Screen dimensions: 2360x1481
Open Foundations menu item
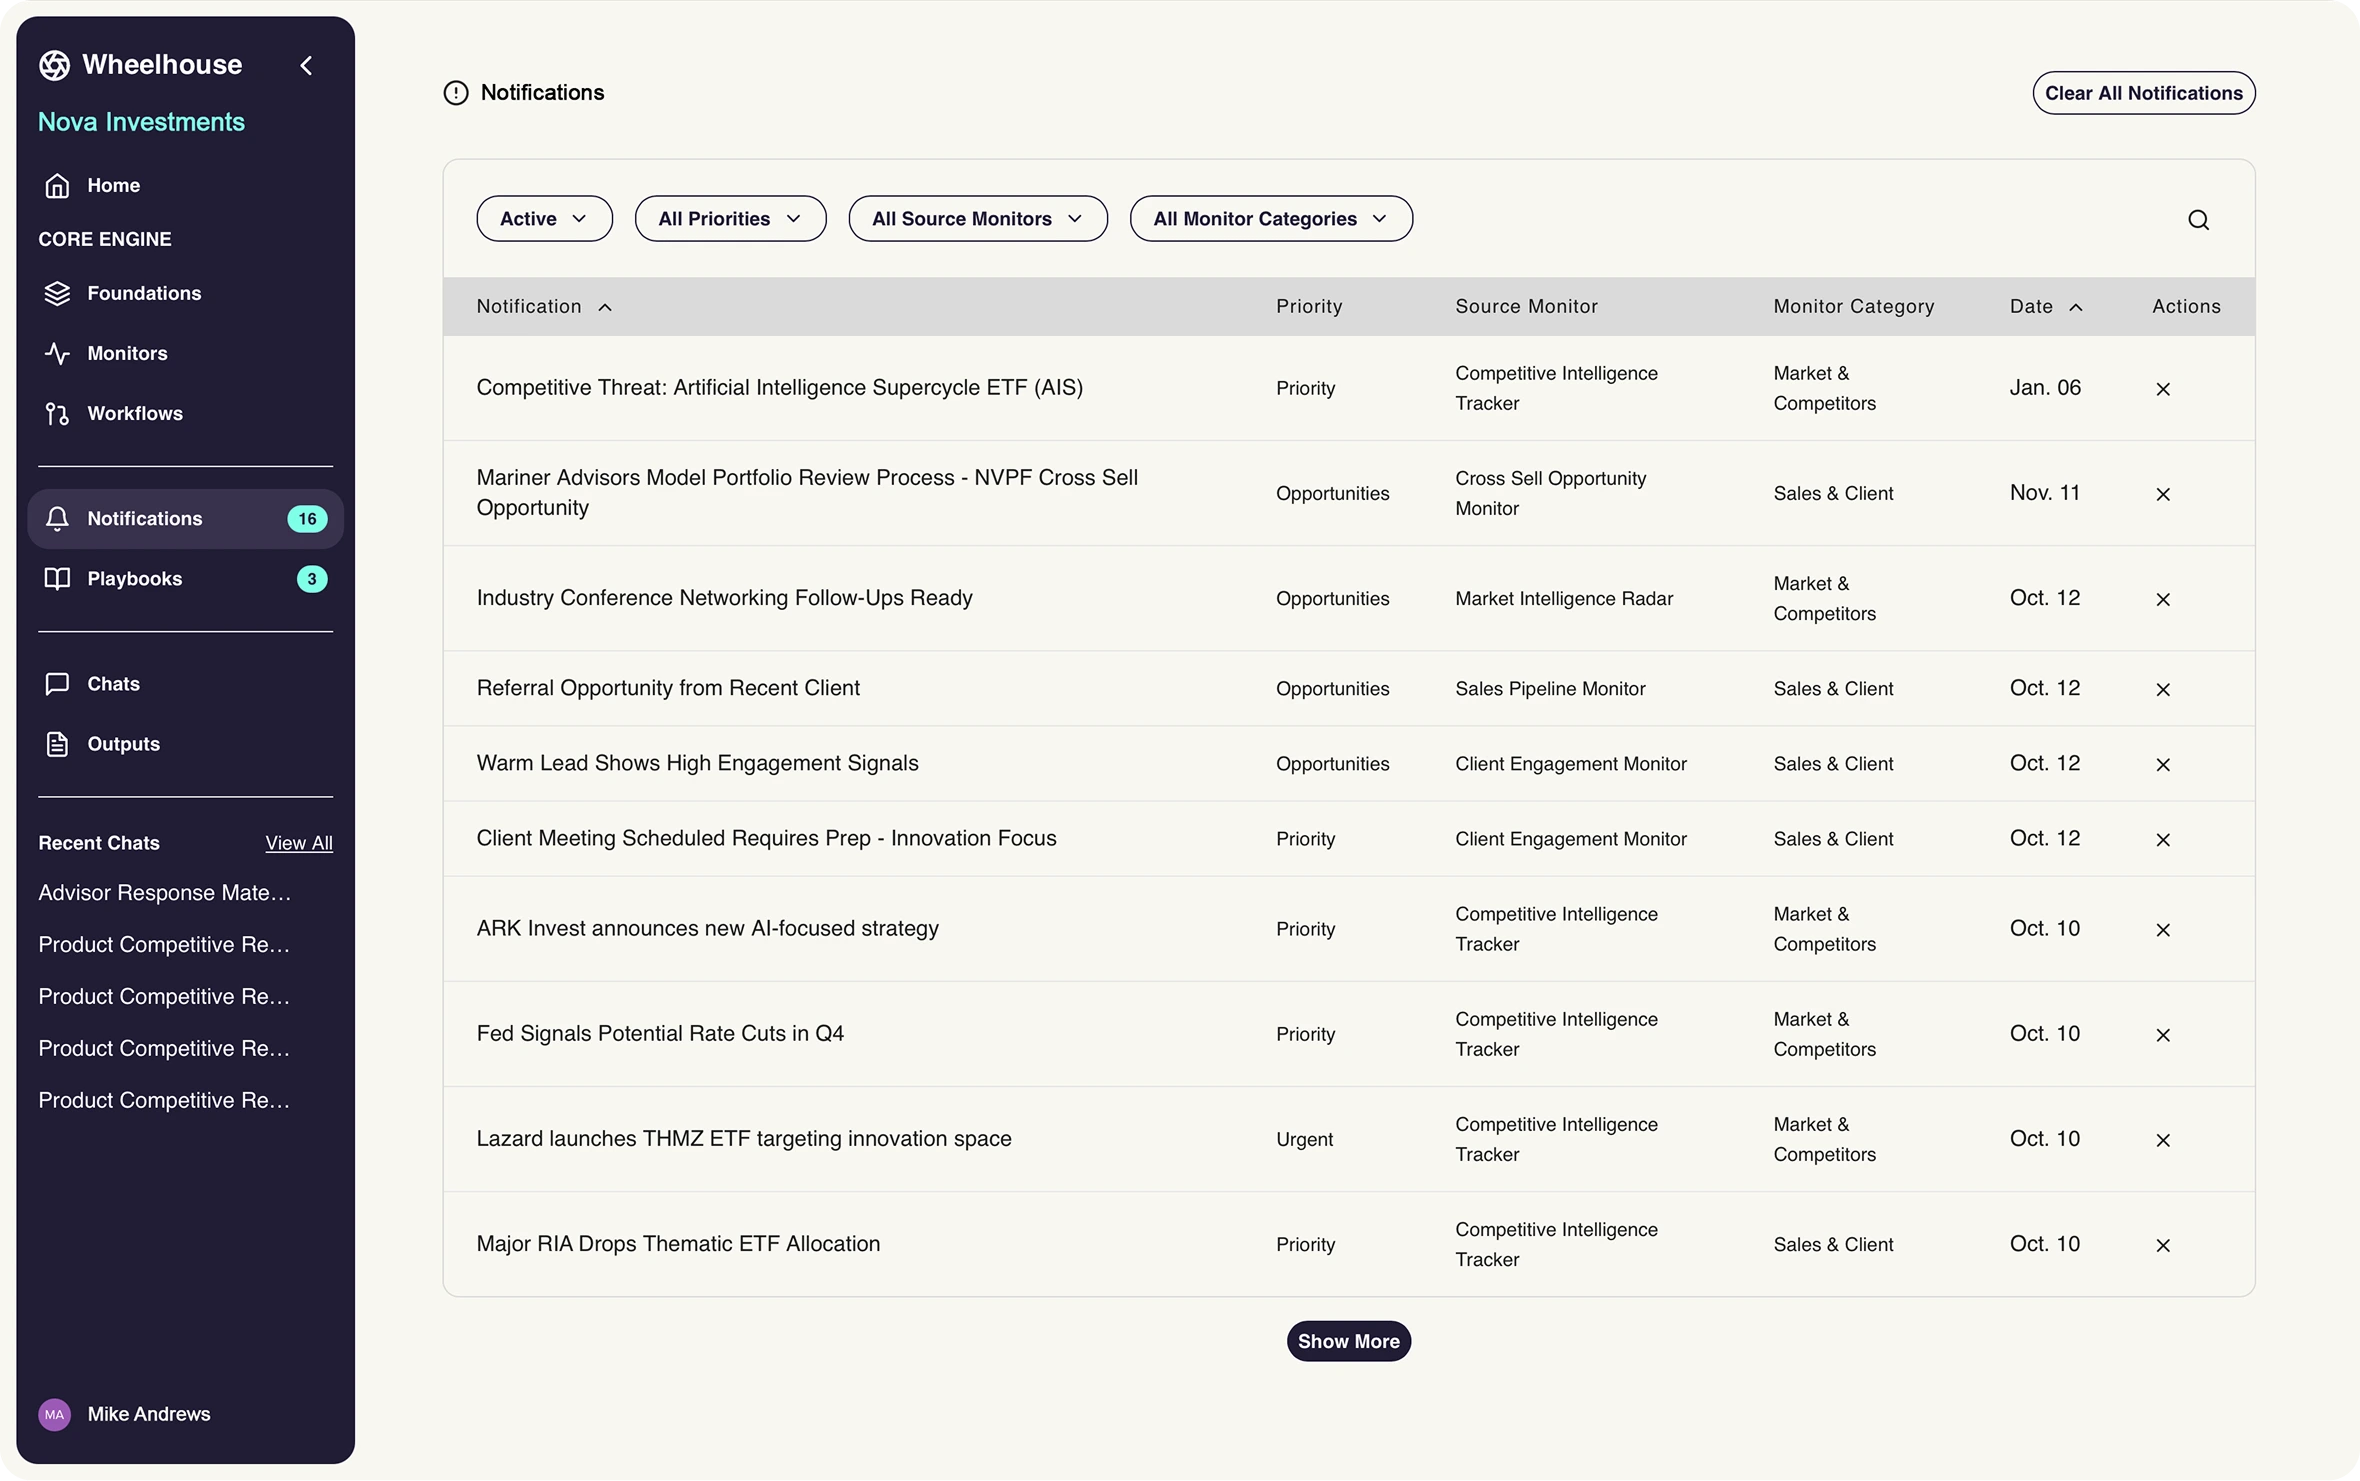pos(144,294)
